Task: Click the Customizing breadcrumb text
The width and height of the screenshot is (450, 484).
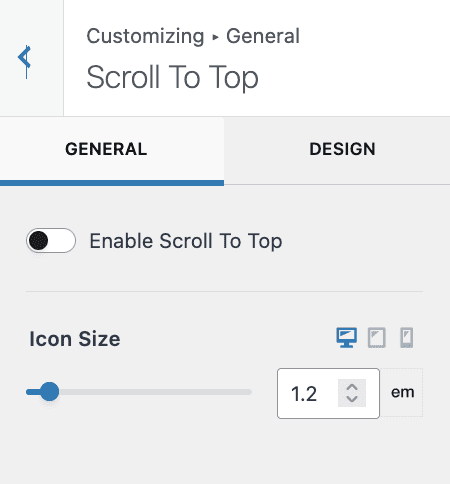Action: point(145,37)
